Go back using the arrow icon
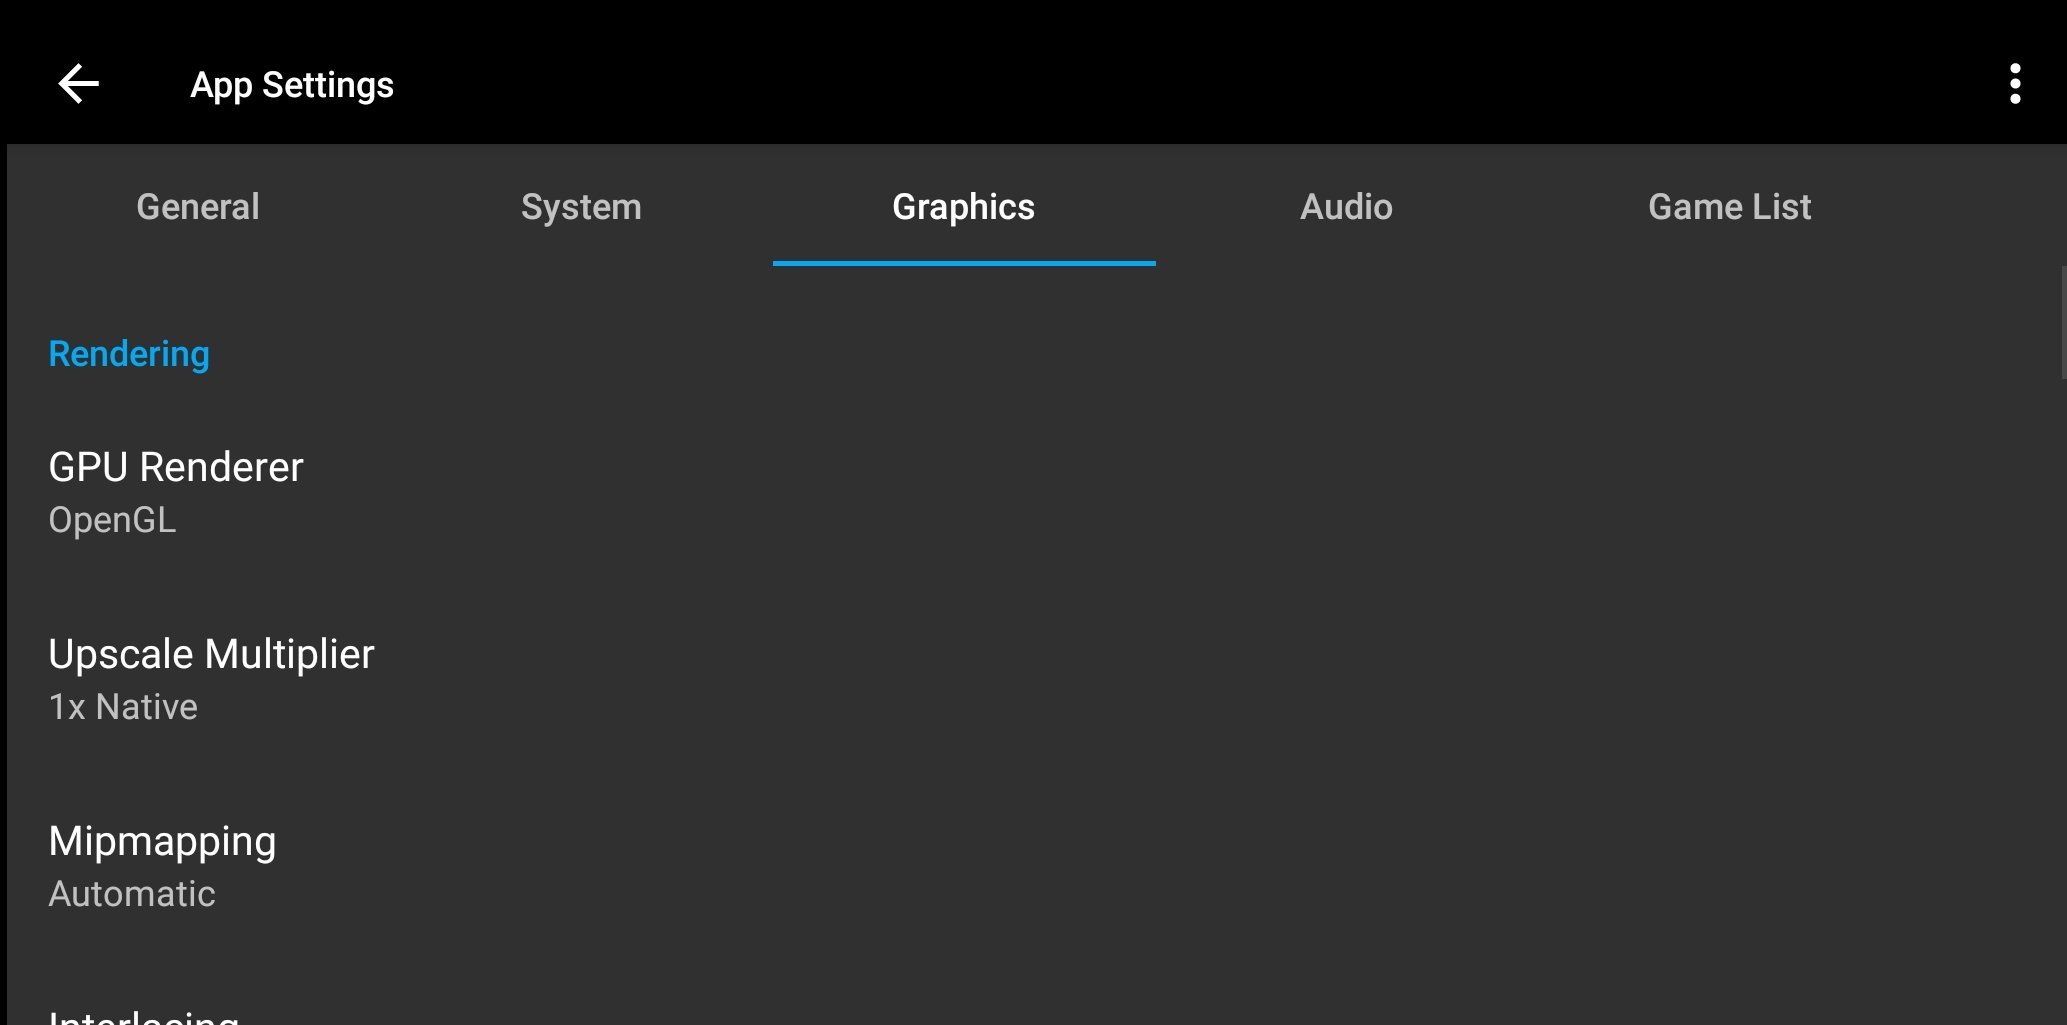2067x1025 pixels. coord(79,84)
